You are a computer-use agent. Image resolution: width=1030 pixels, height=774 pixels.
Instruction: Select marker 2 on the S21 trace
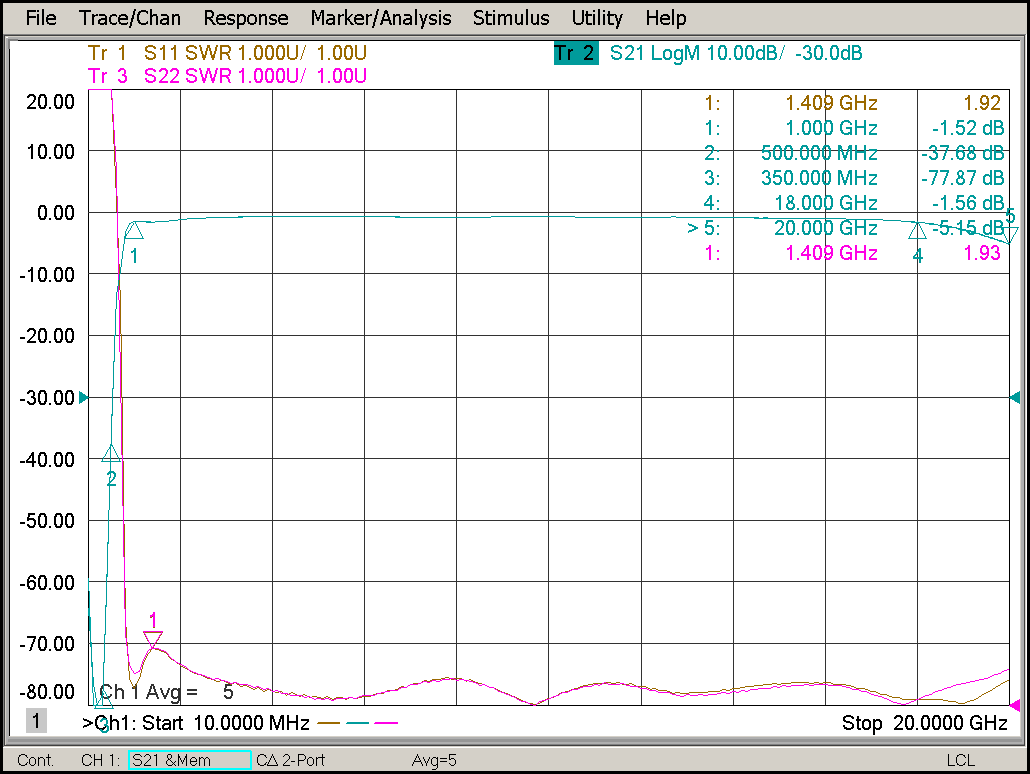coord(111,454)
